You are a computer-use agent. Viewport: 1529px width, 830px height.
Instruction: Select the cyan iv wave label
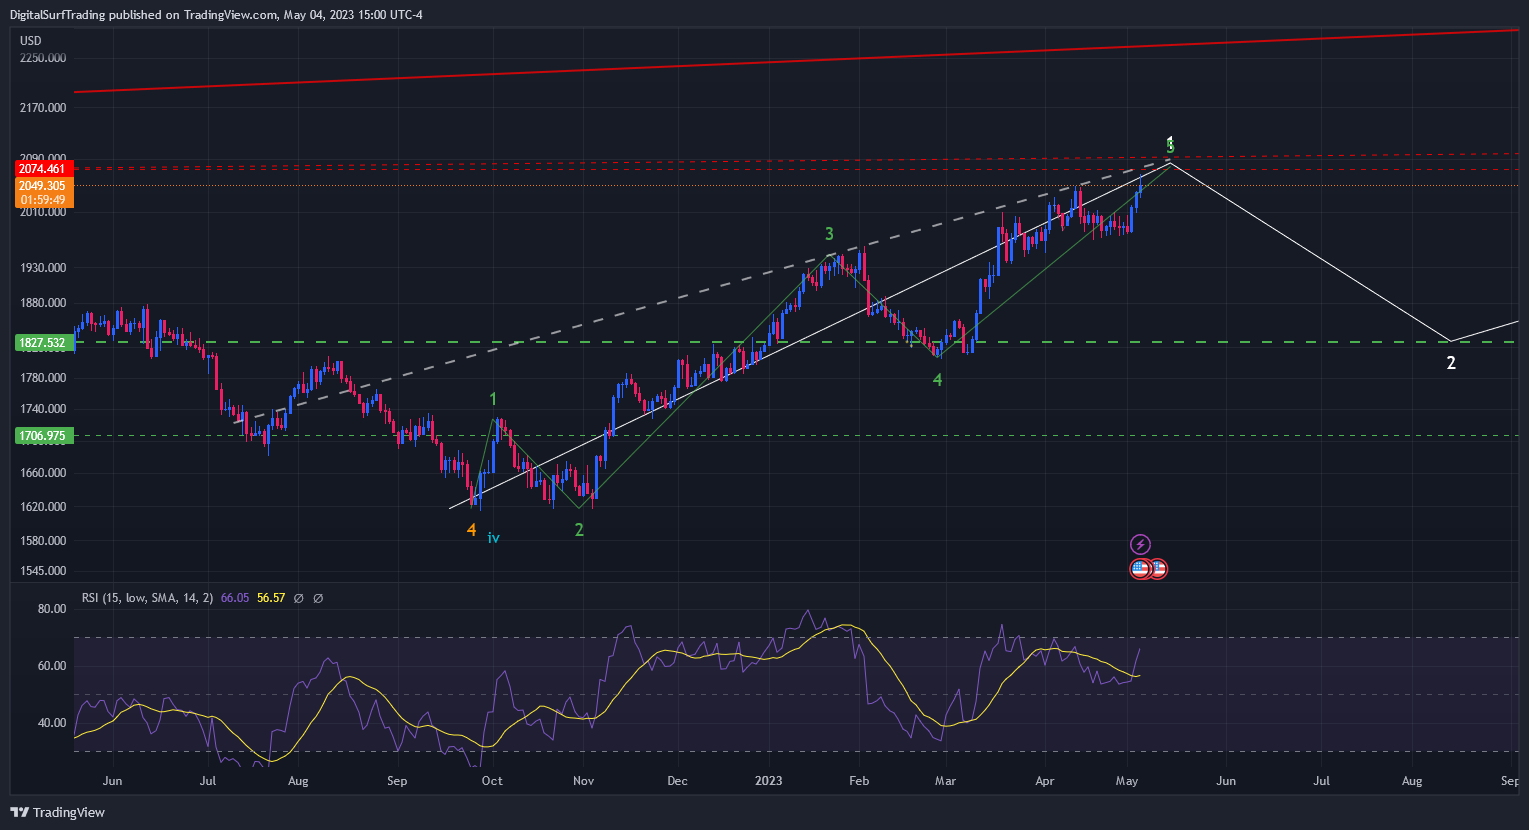pyautogui.click(x=493, y=538)
